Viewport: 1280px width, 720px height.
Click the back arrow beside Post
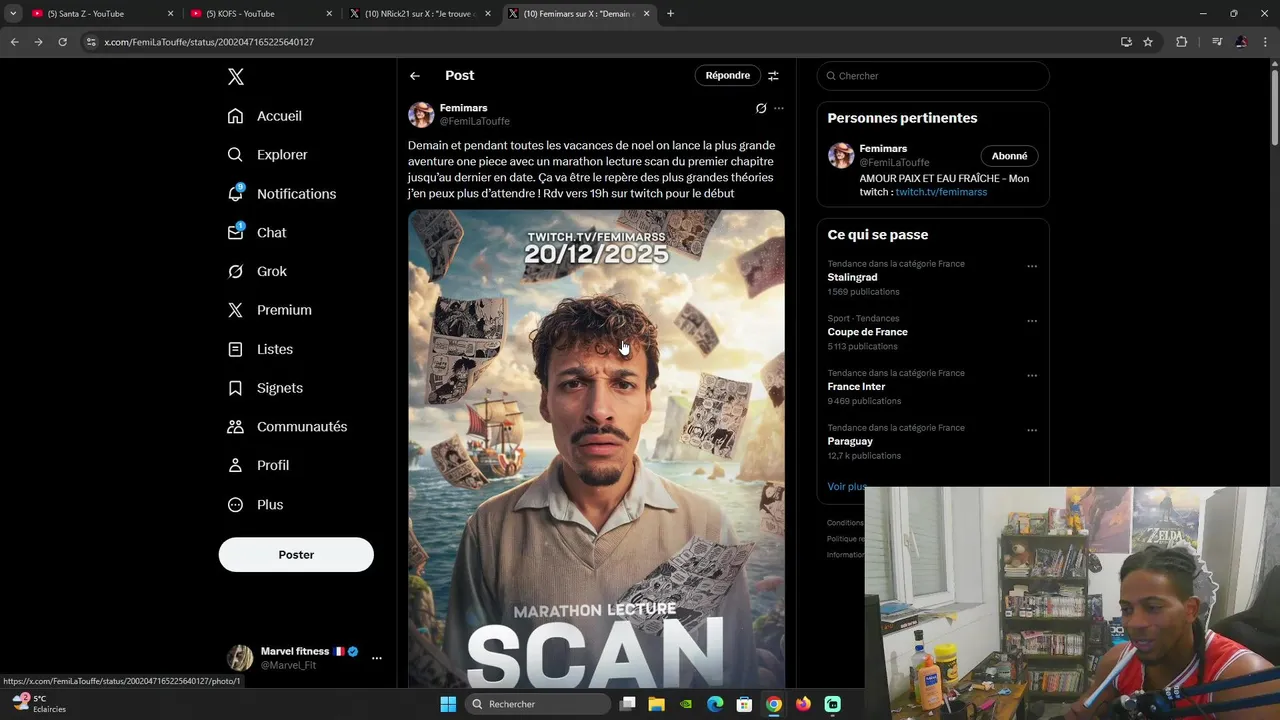point(415,76)
